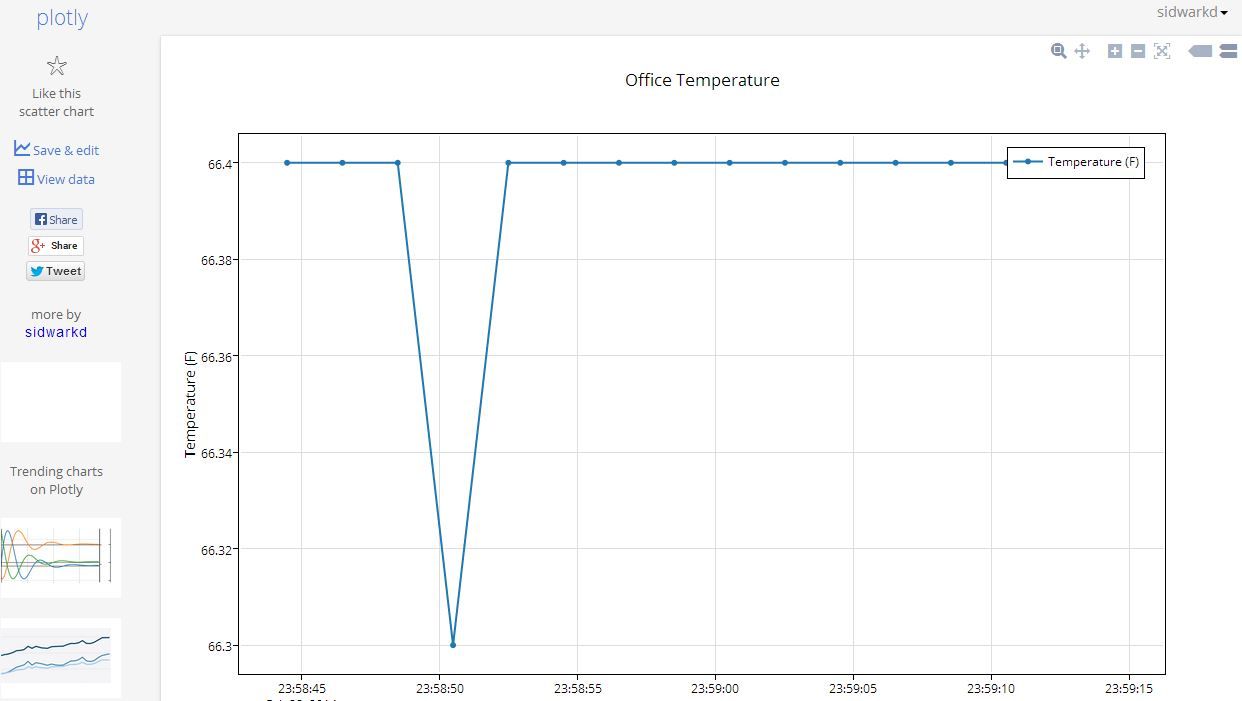Click the 23:59:00 x-axis tick label
Viewport: 1242px width, 701px height.
[x=715, y=689]
